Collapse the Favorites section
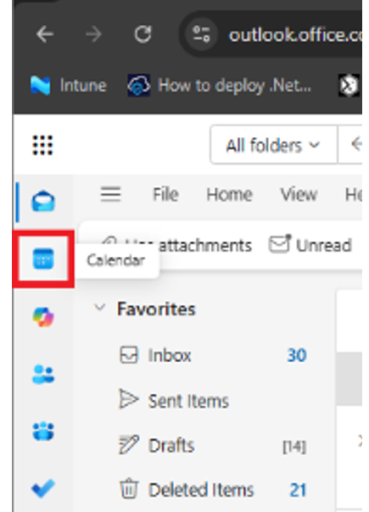369x512 pixels. coord(100,308)
